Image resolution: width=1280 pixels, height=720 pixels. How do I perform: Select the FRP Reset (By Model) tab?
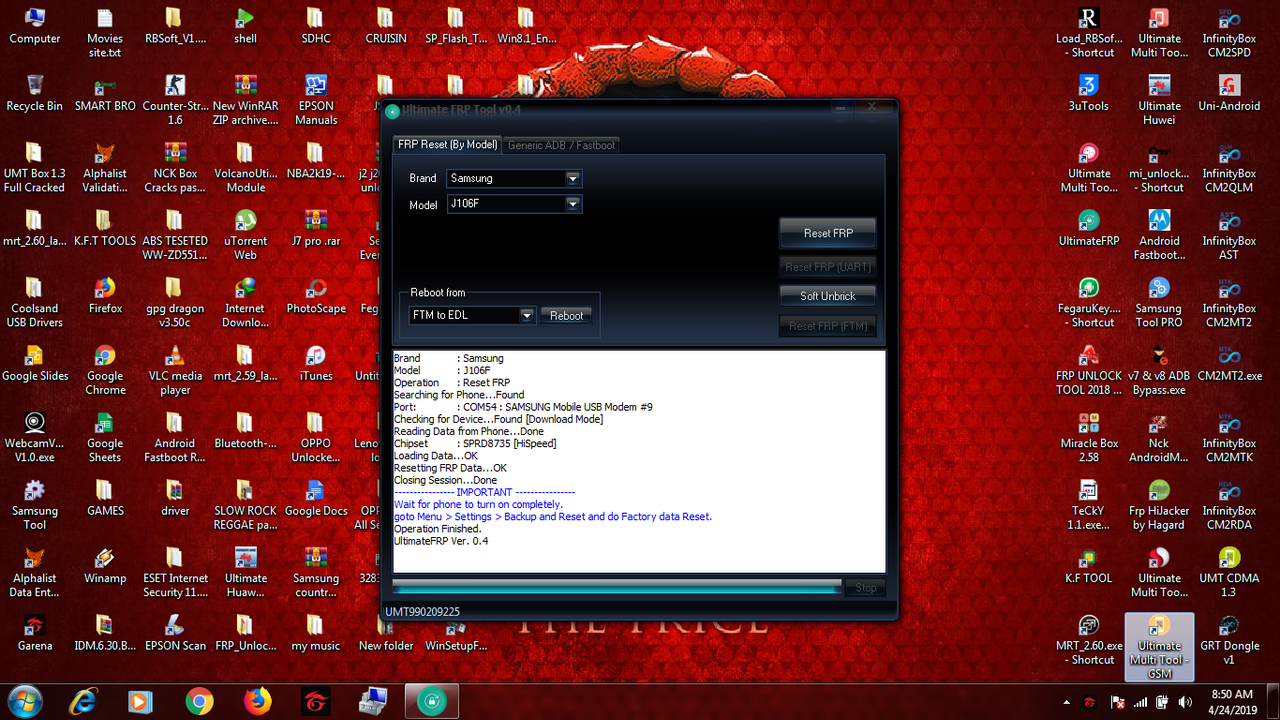click(447, 144)
